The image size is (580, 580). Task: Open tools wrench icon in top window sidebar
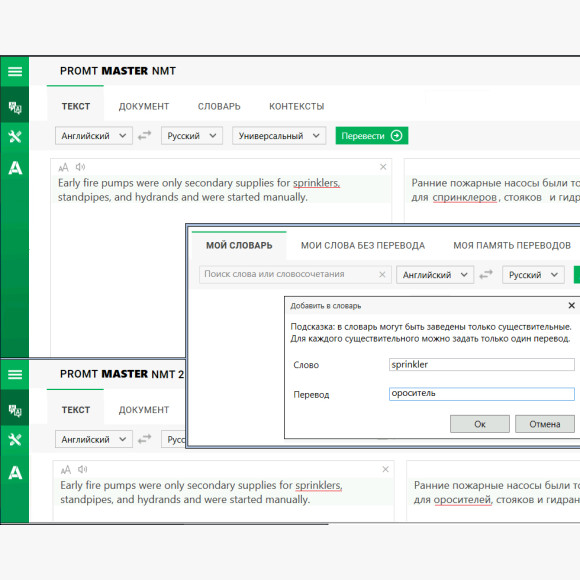15,136
